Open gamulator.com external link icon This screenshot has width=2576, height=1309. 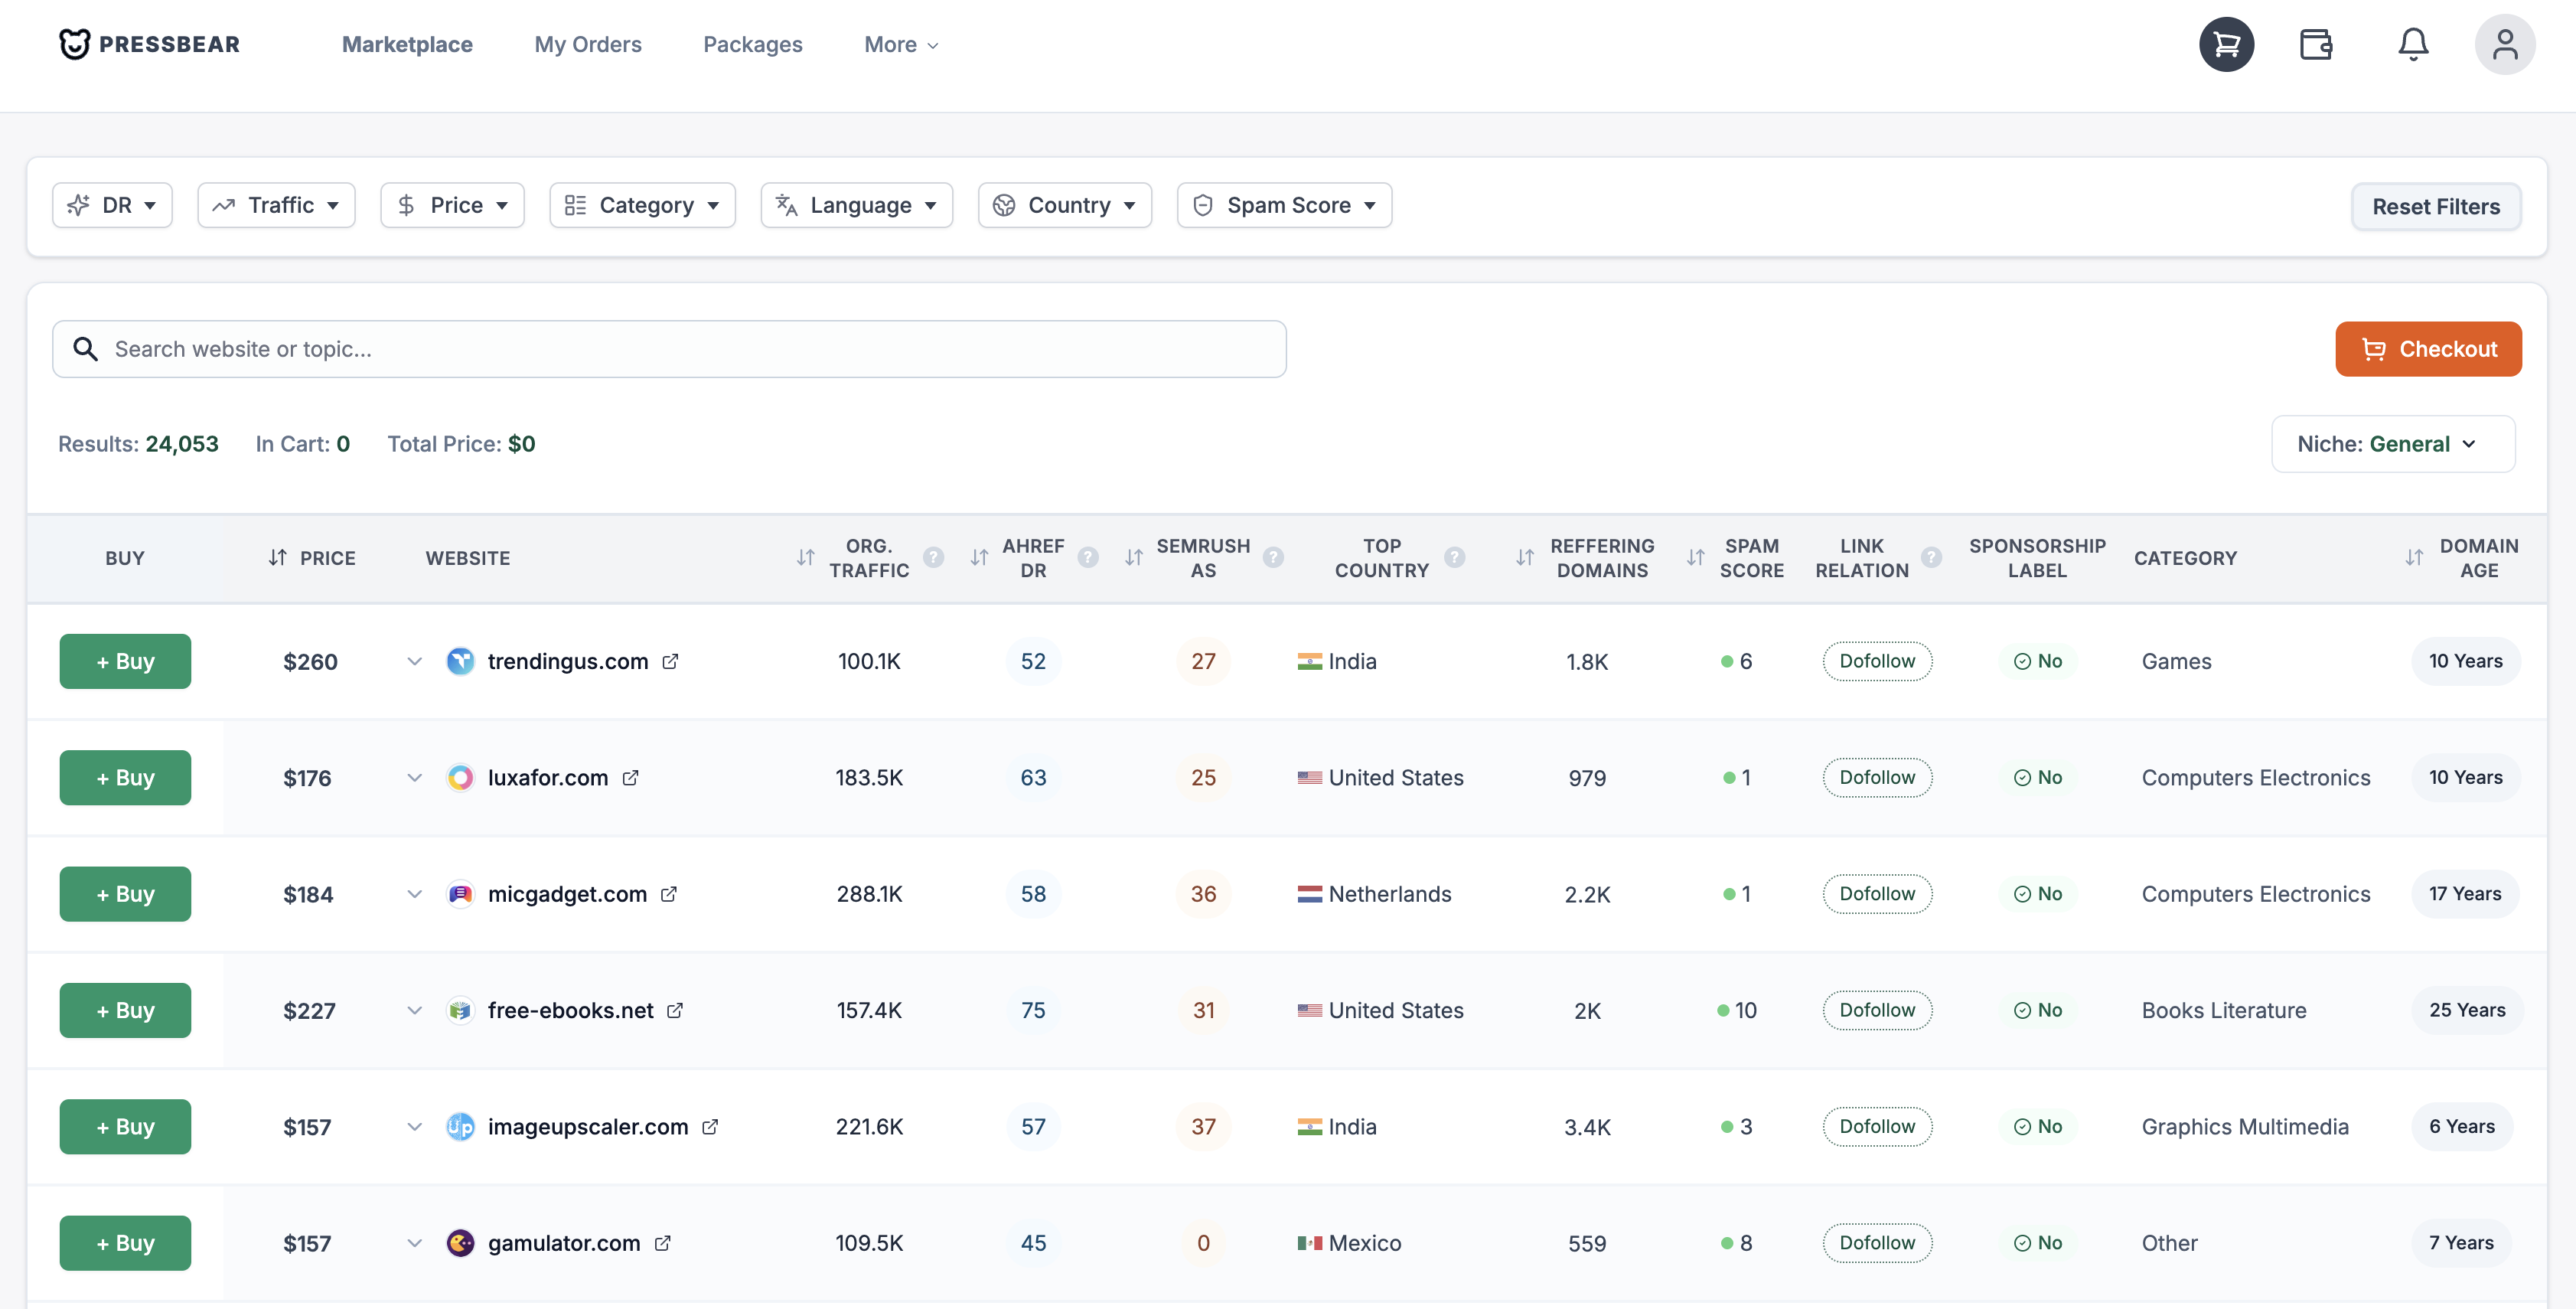click(663, 1243)
